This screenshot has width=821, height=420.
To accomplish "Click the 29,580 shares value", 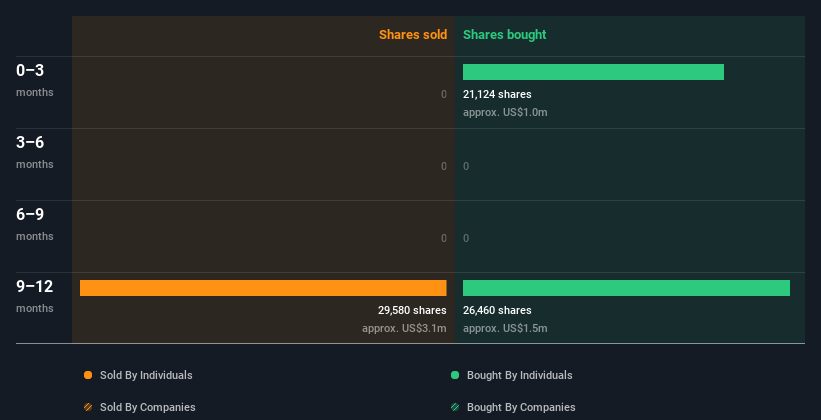I will [412, 310].
